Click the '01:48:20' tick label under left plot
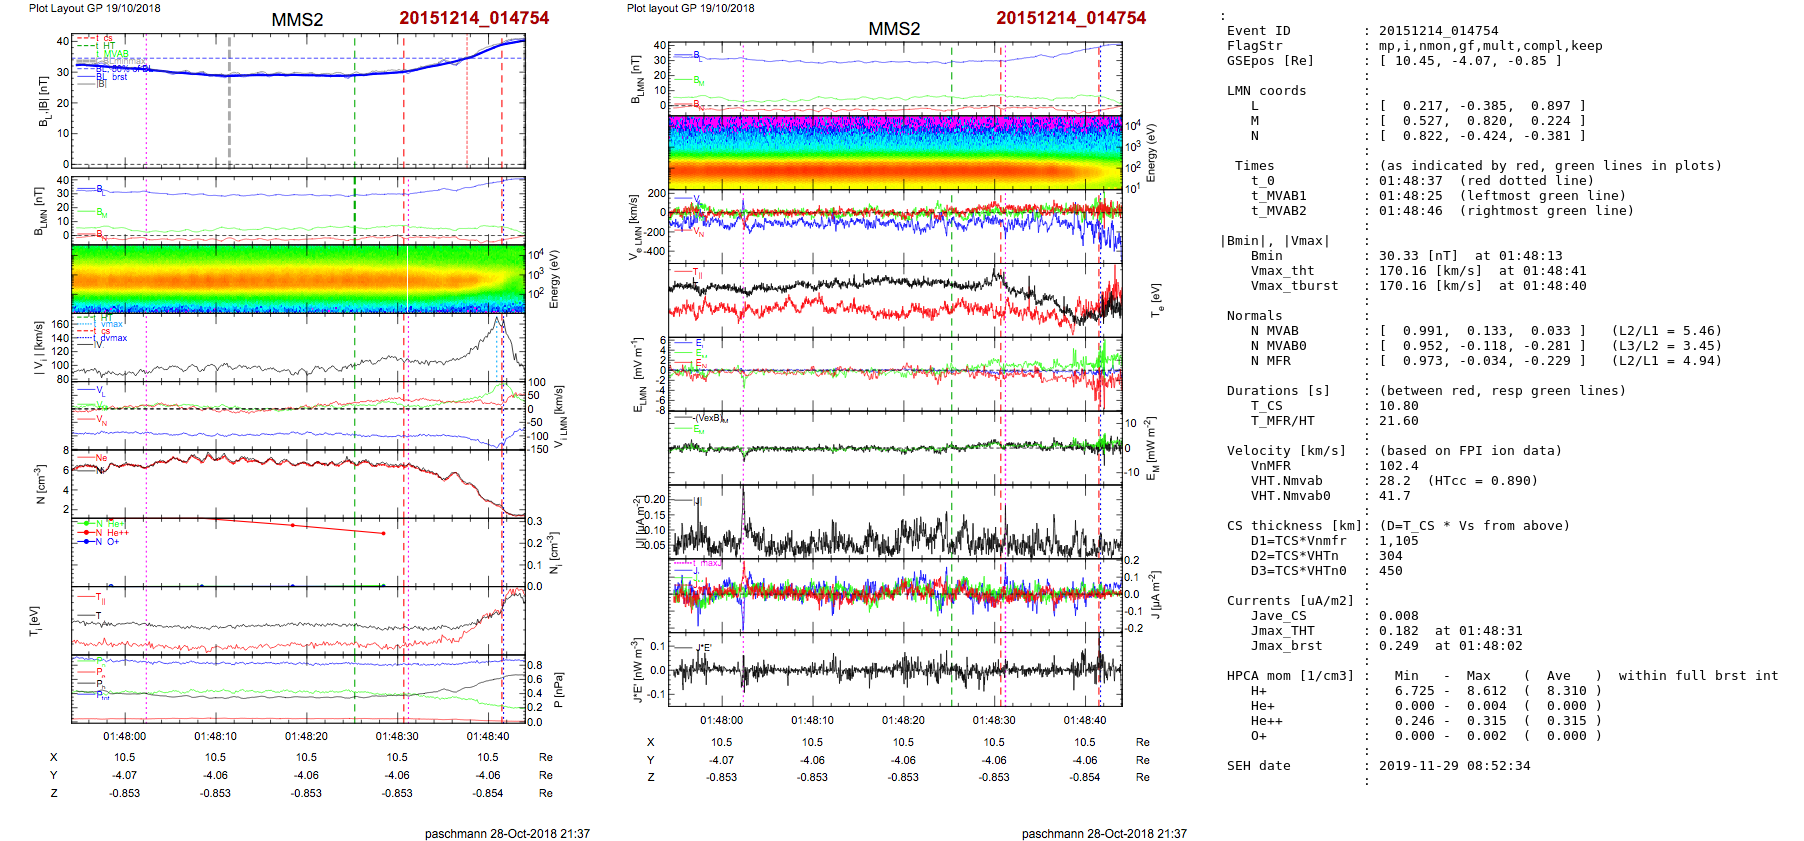Image resolution: width=1804 pixels, height=841 pixels. pos(306,736)
